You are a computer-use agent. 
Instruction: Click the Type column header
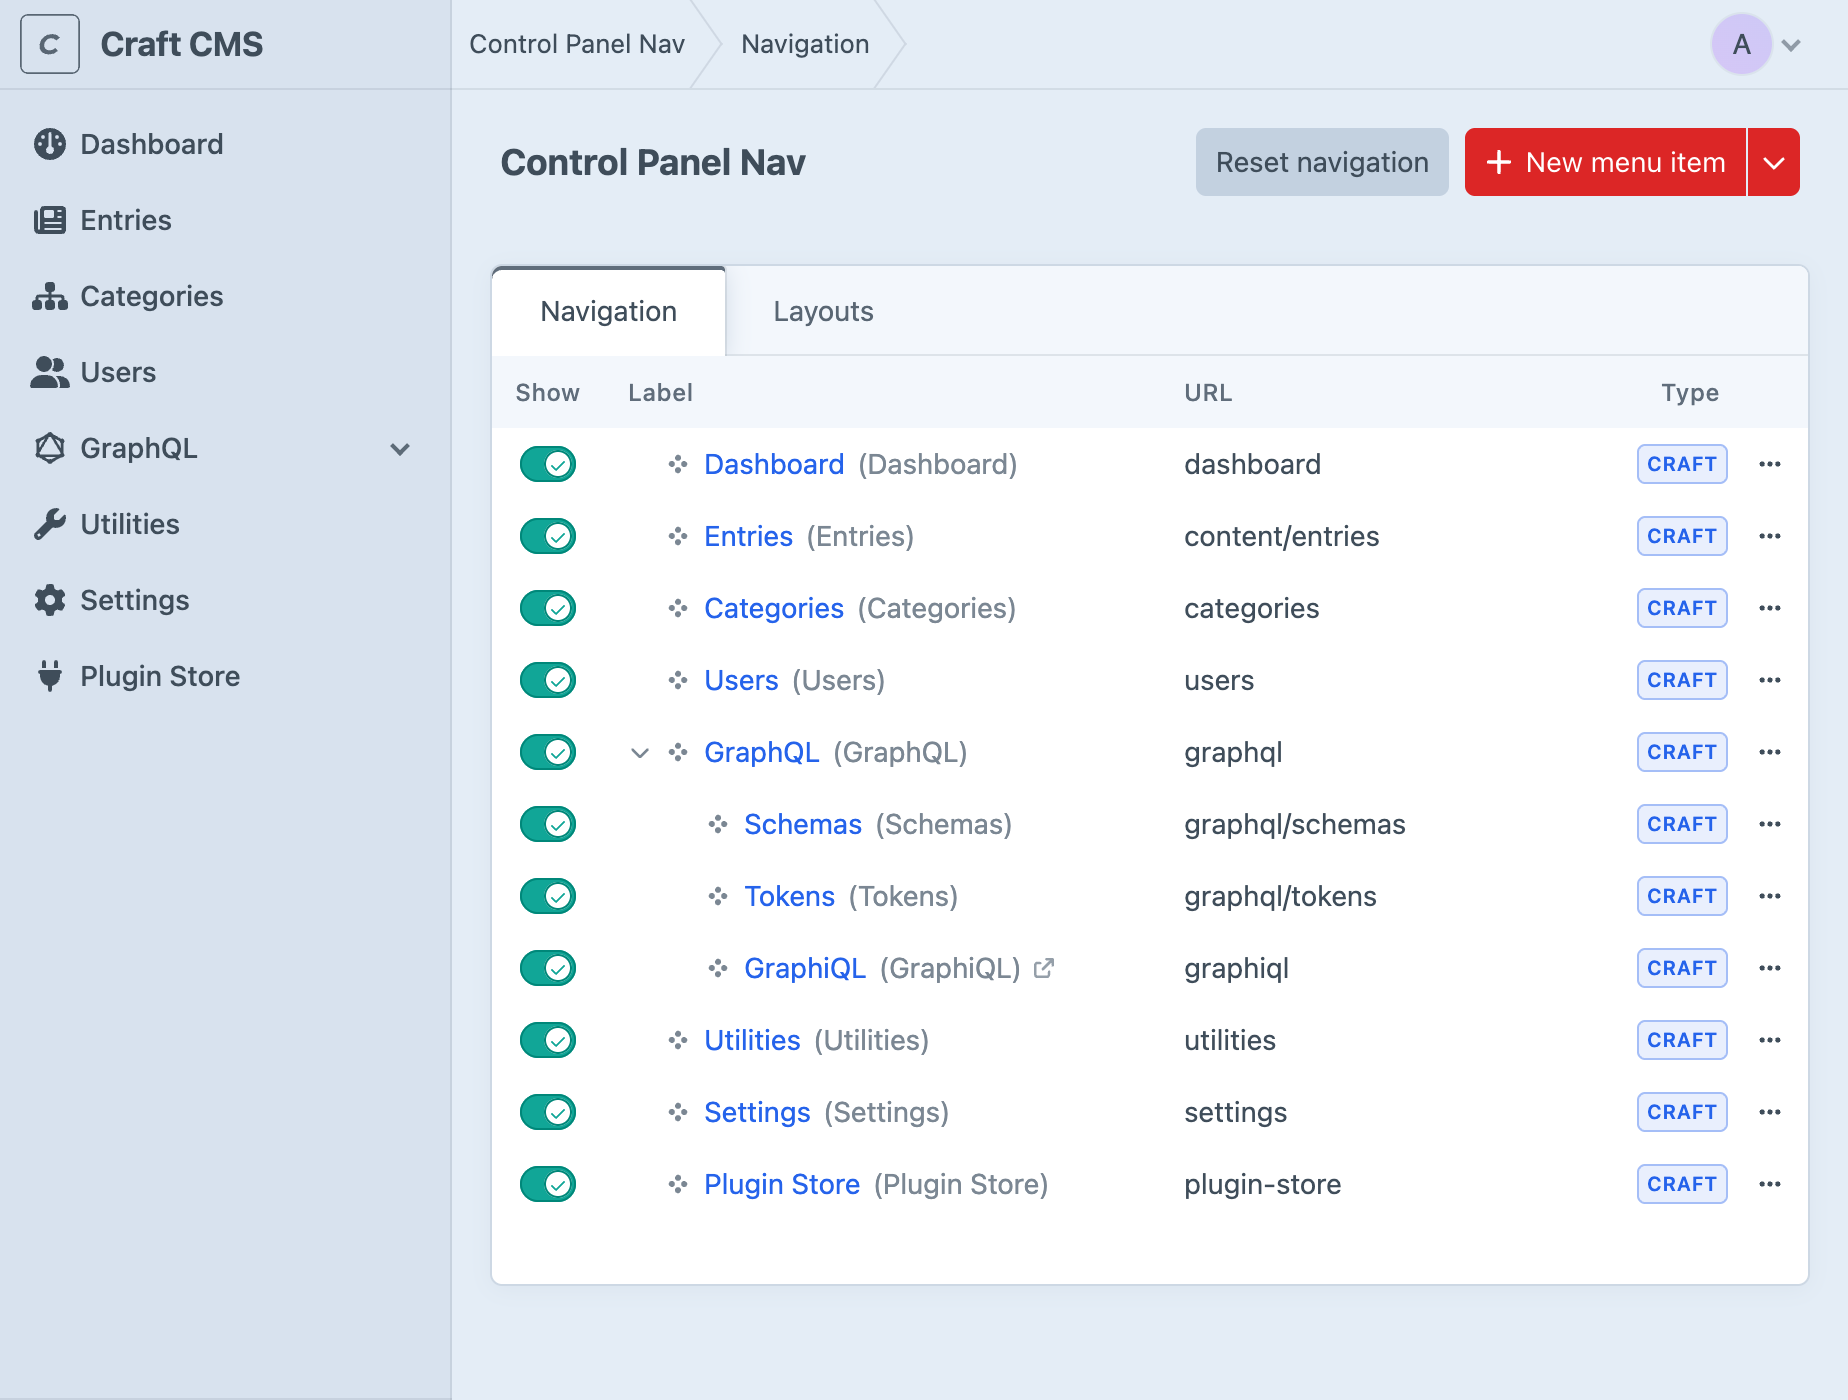[1690, 393]
